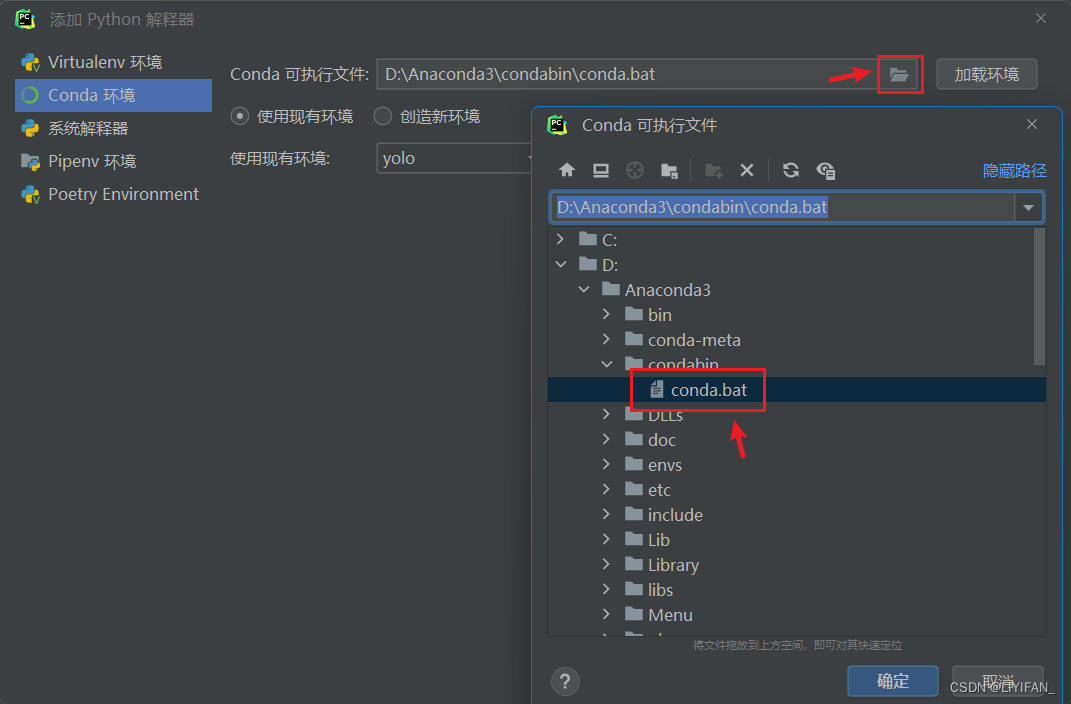Image resolution: width=1071 pixels, height=704 pixels.
Task: Click the New Folder toolbar icon
Action: coord(713,170)
